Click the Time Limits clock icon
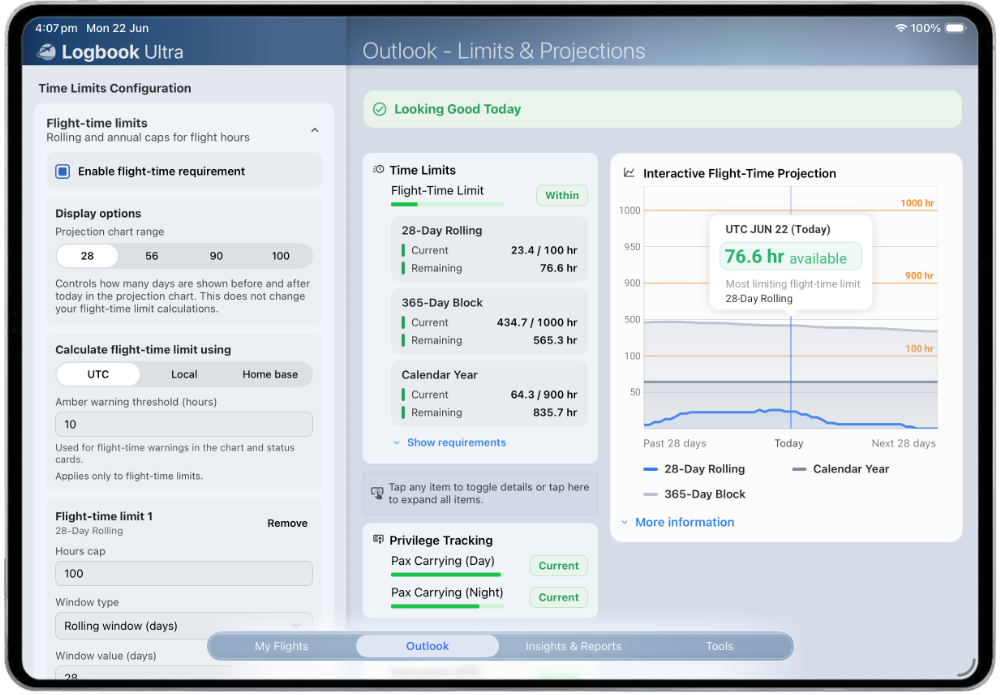Image resolution: width=1000 pixels, height=695 pixels. coord(378,170)
